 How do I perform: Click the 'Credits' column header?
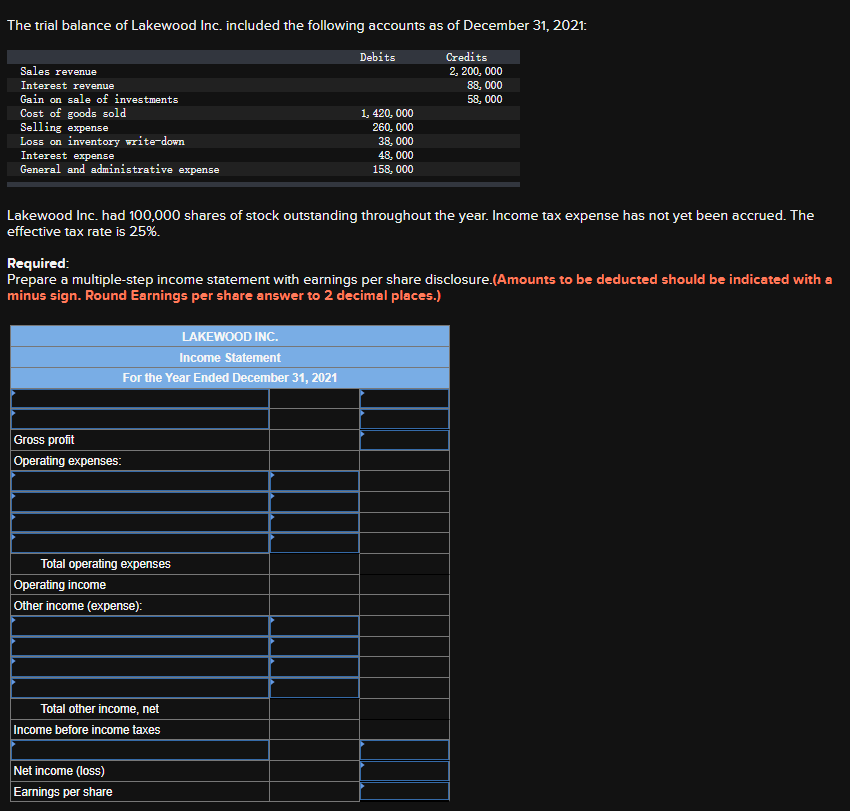(466, 57)
